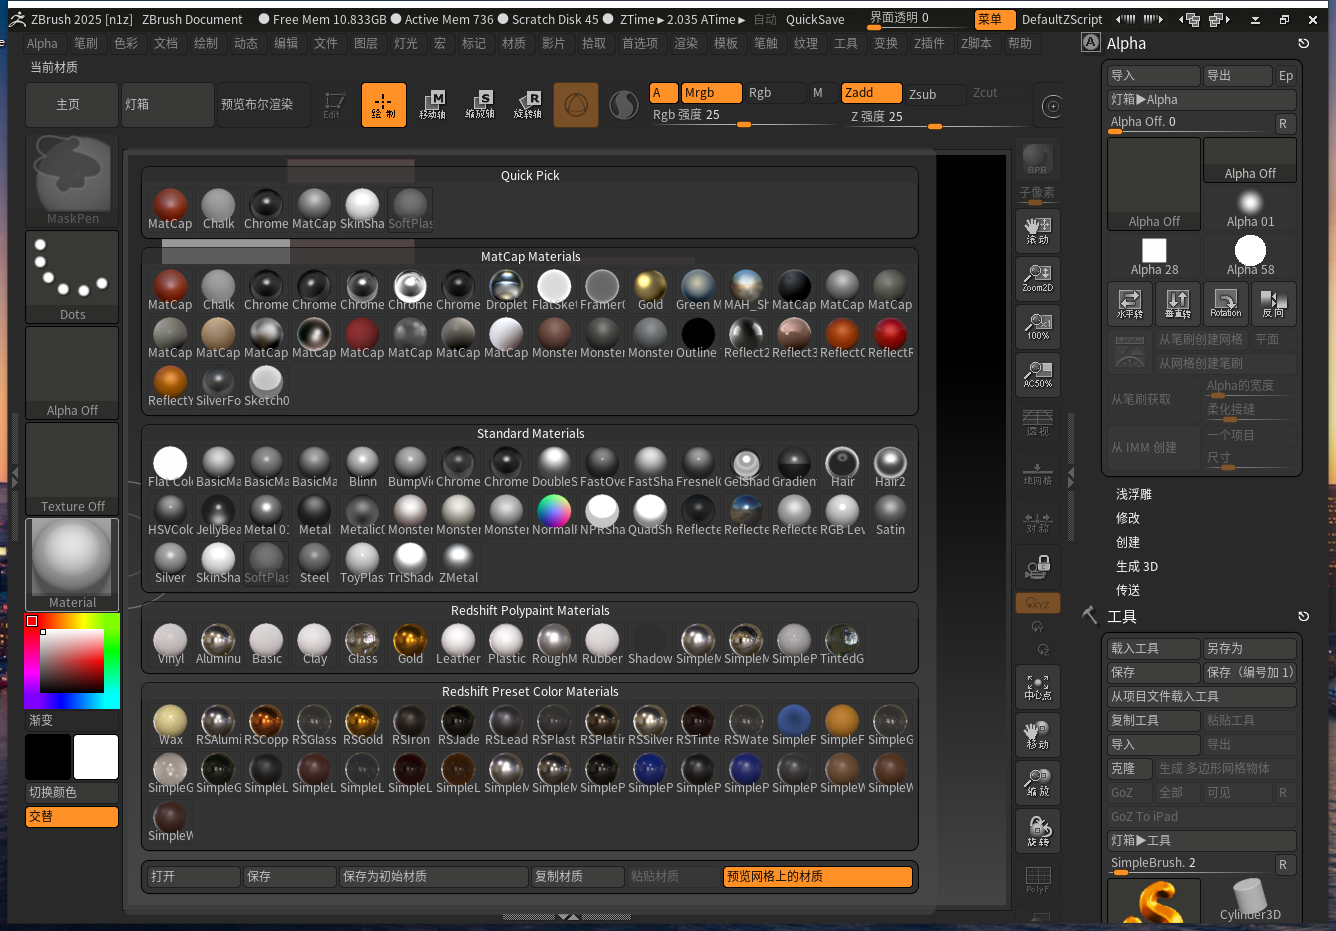Toggle the Zadd mode button
The height and width of the screenshot is (931, 1336).
871,93
